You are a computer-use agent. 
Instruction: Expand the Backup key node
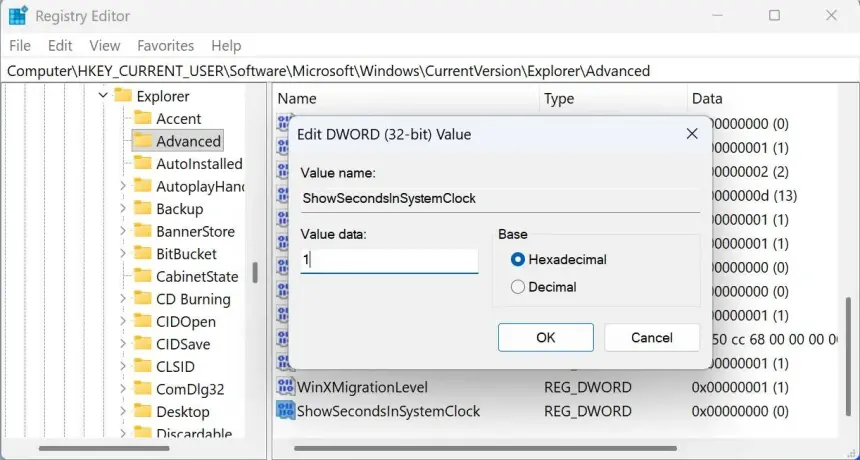tap(122, 209)
